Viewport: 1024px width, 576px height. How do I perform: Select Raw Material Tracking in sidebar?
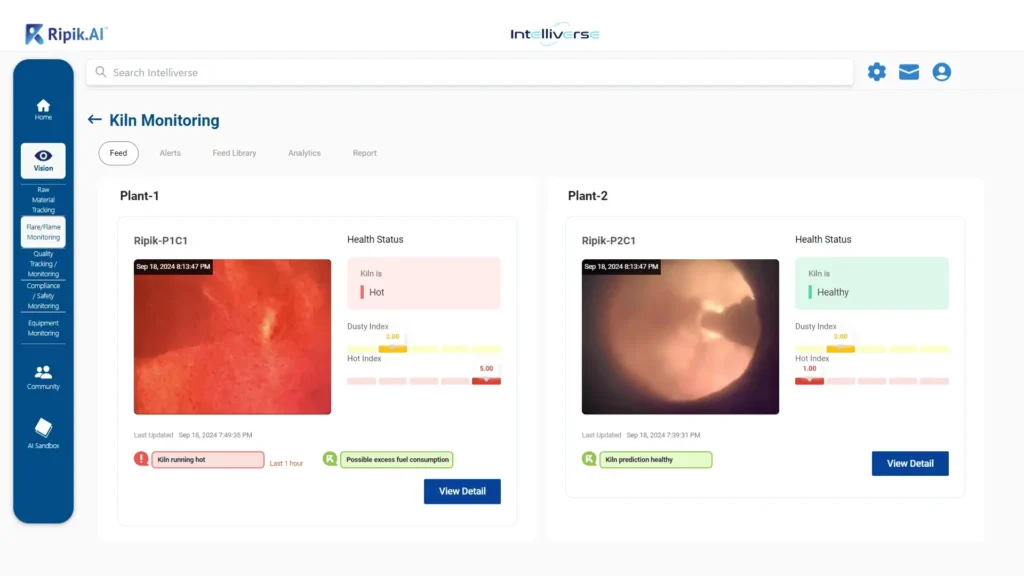click(43, 200)
